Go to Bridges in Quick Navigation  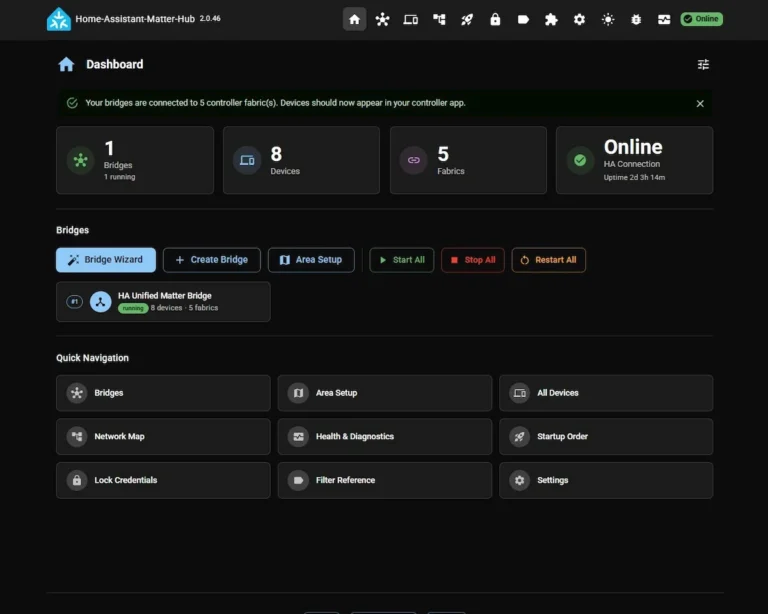163,393
